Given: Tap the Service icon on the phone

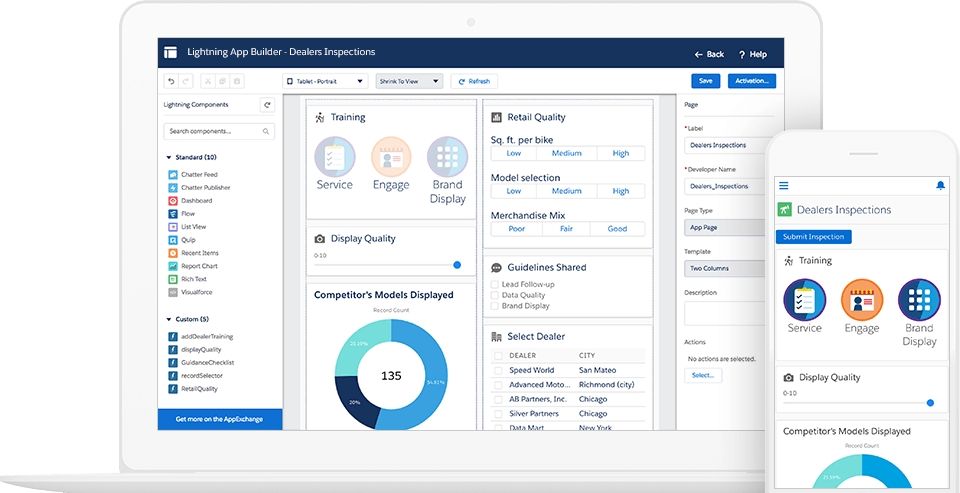Looking at the screenshot, I should point(804,300).
